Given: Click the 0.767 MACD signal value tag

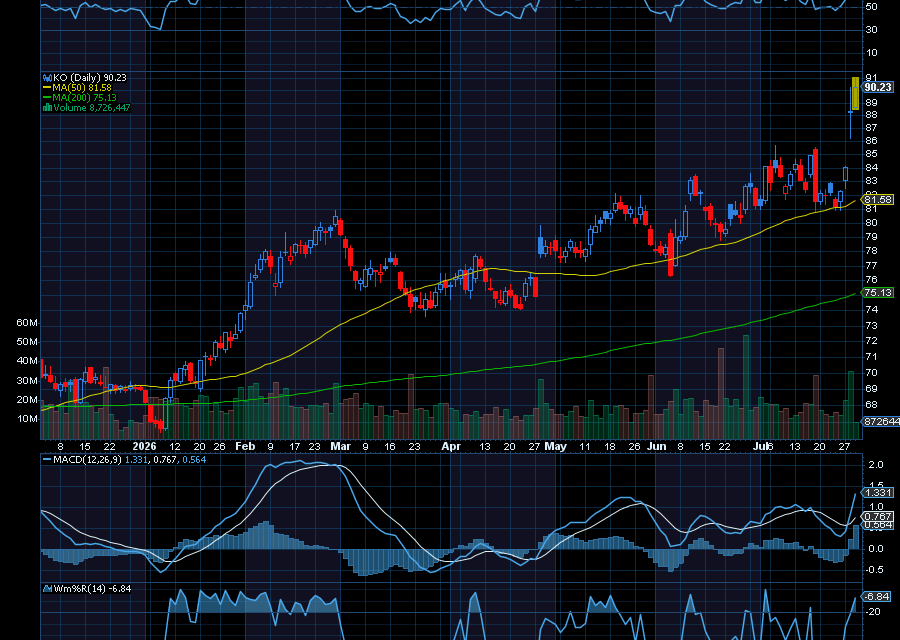Looking at the screenshot, I should (878, 517).
